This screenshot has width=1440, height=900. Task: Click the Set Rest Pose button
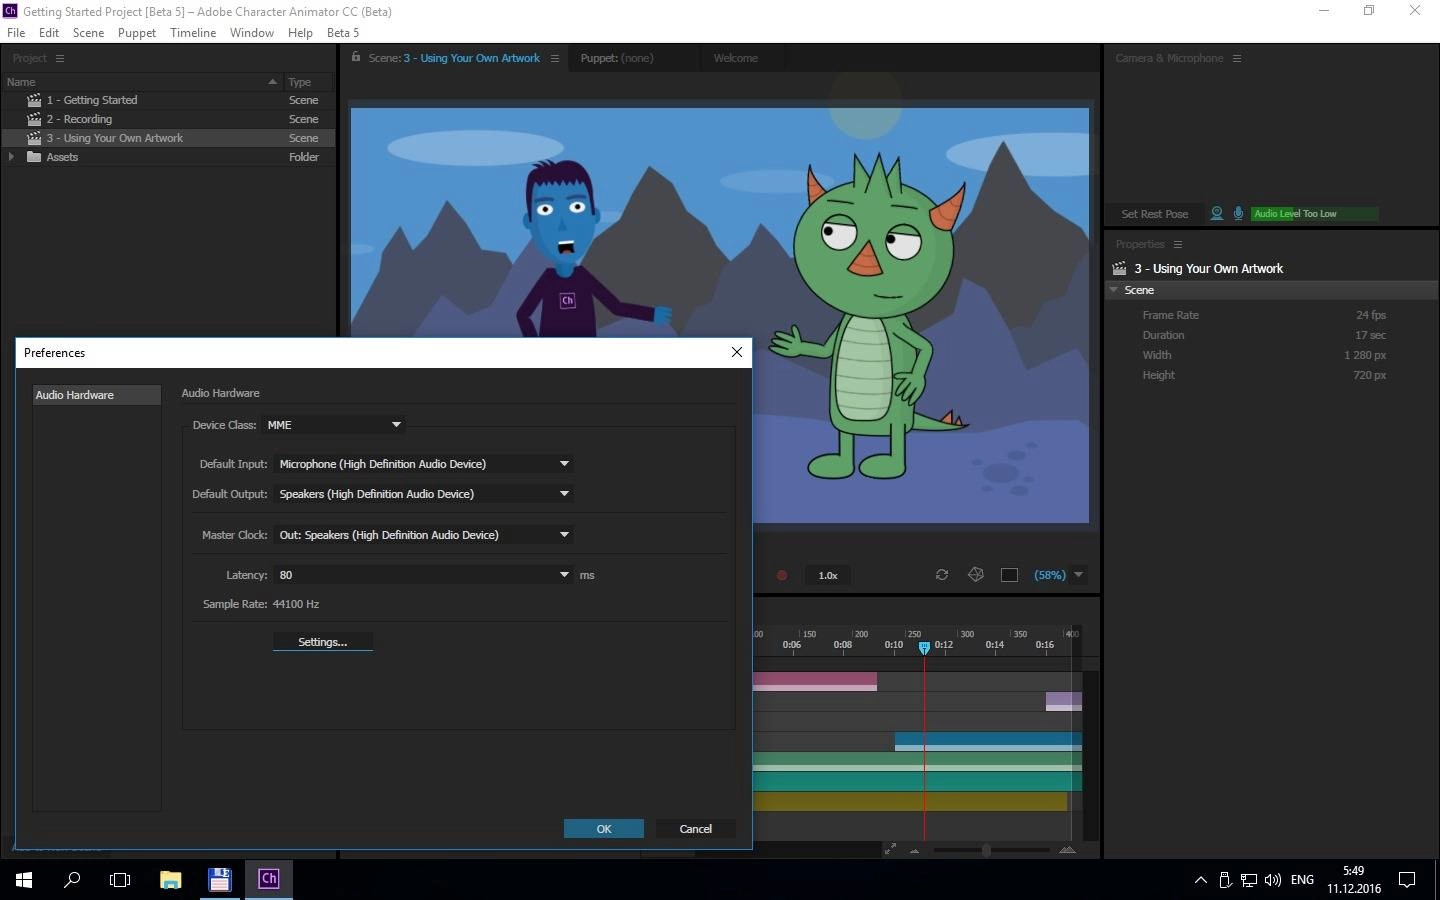1155,214
